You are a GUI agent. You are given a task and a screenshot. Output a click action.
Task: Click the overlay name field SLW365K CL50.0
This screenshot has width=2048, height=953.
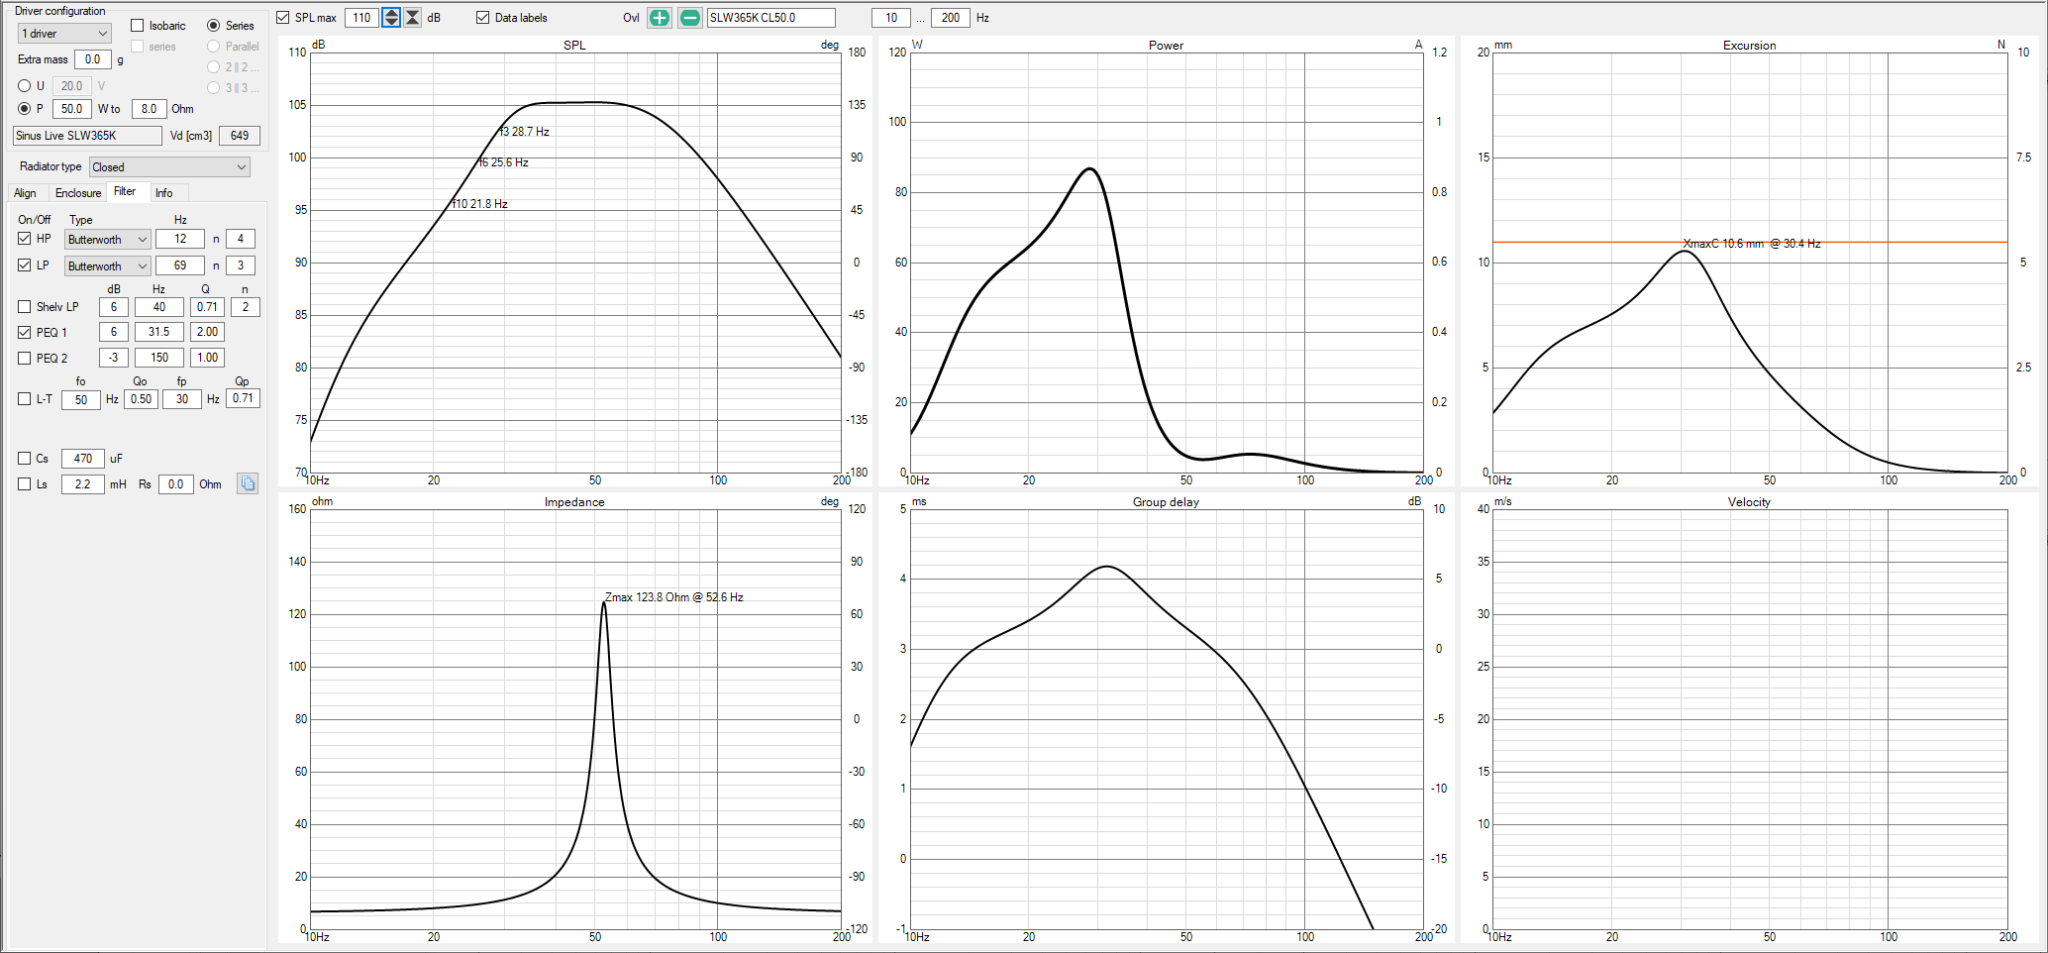(771, 18)
